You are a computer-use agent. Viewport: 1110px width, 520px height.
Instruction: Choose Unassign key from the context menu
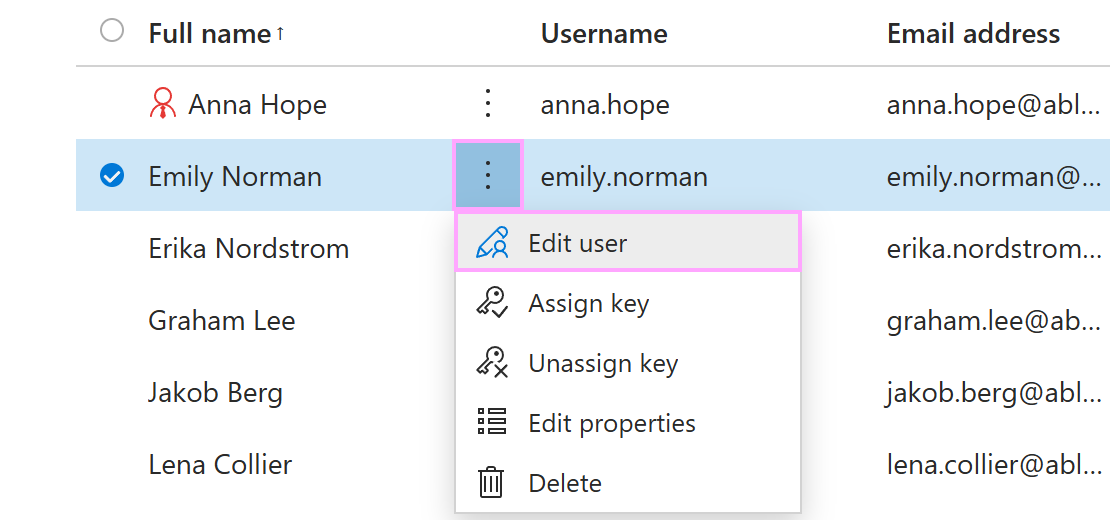[x=628, y=363]
